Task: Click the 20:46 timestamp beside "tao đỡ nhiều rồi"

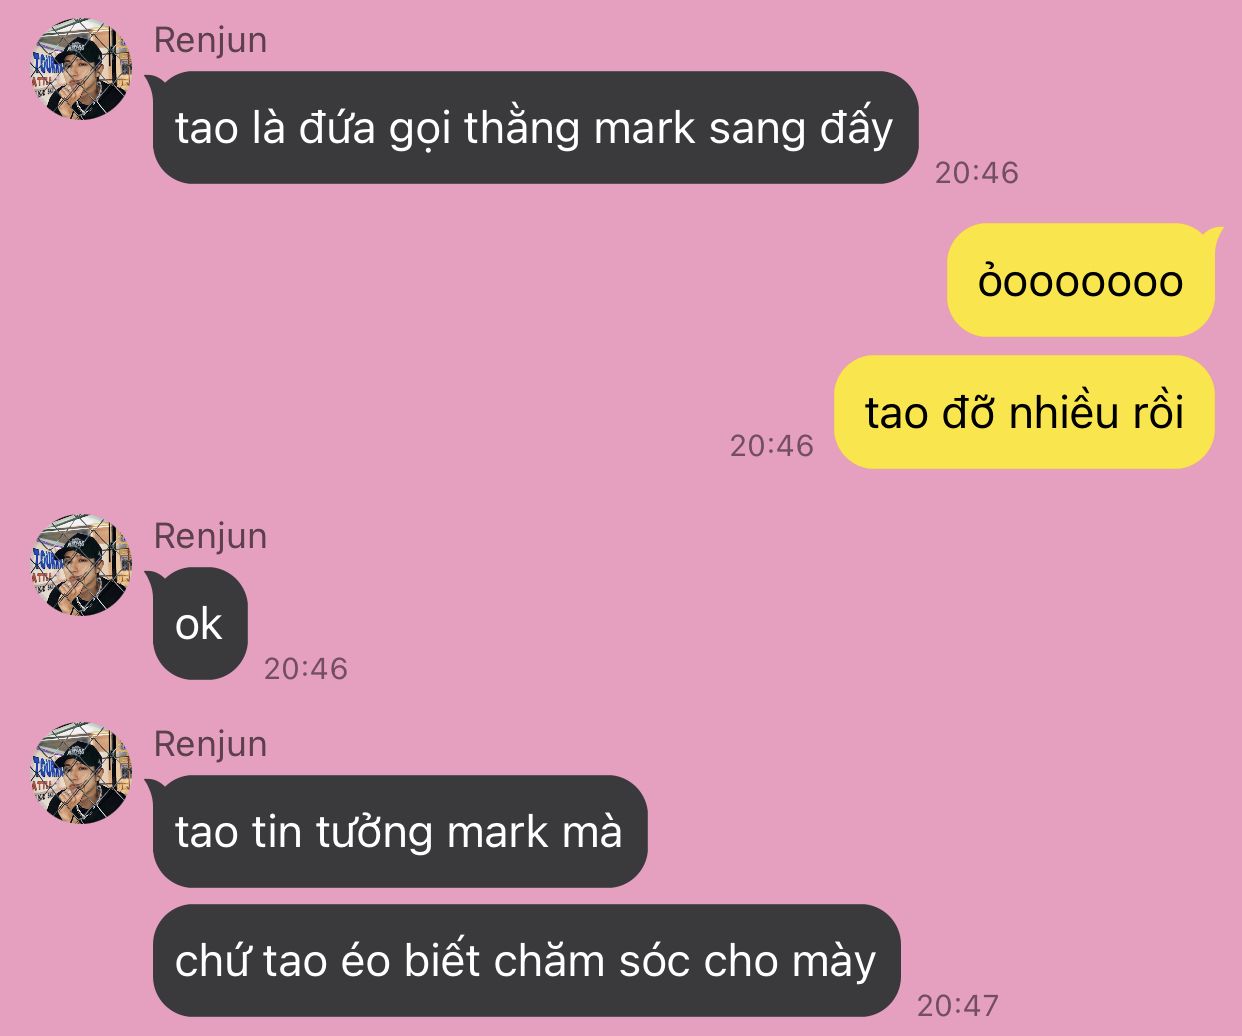Action: tap(772, 445)
